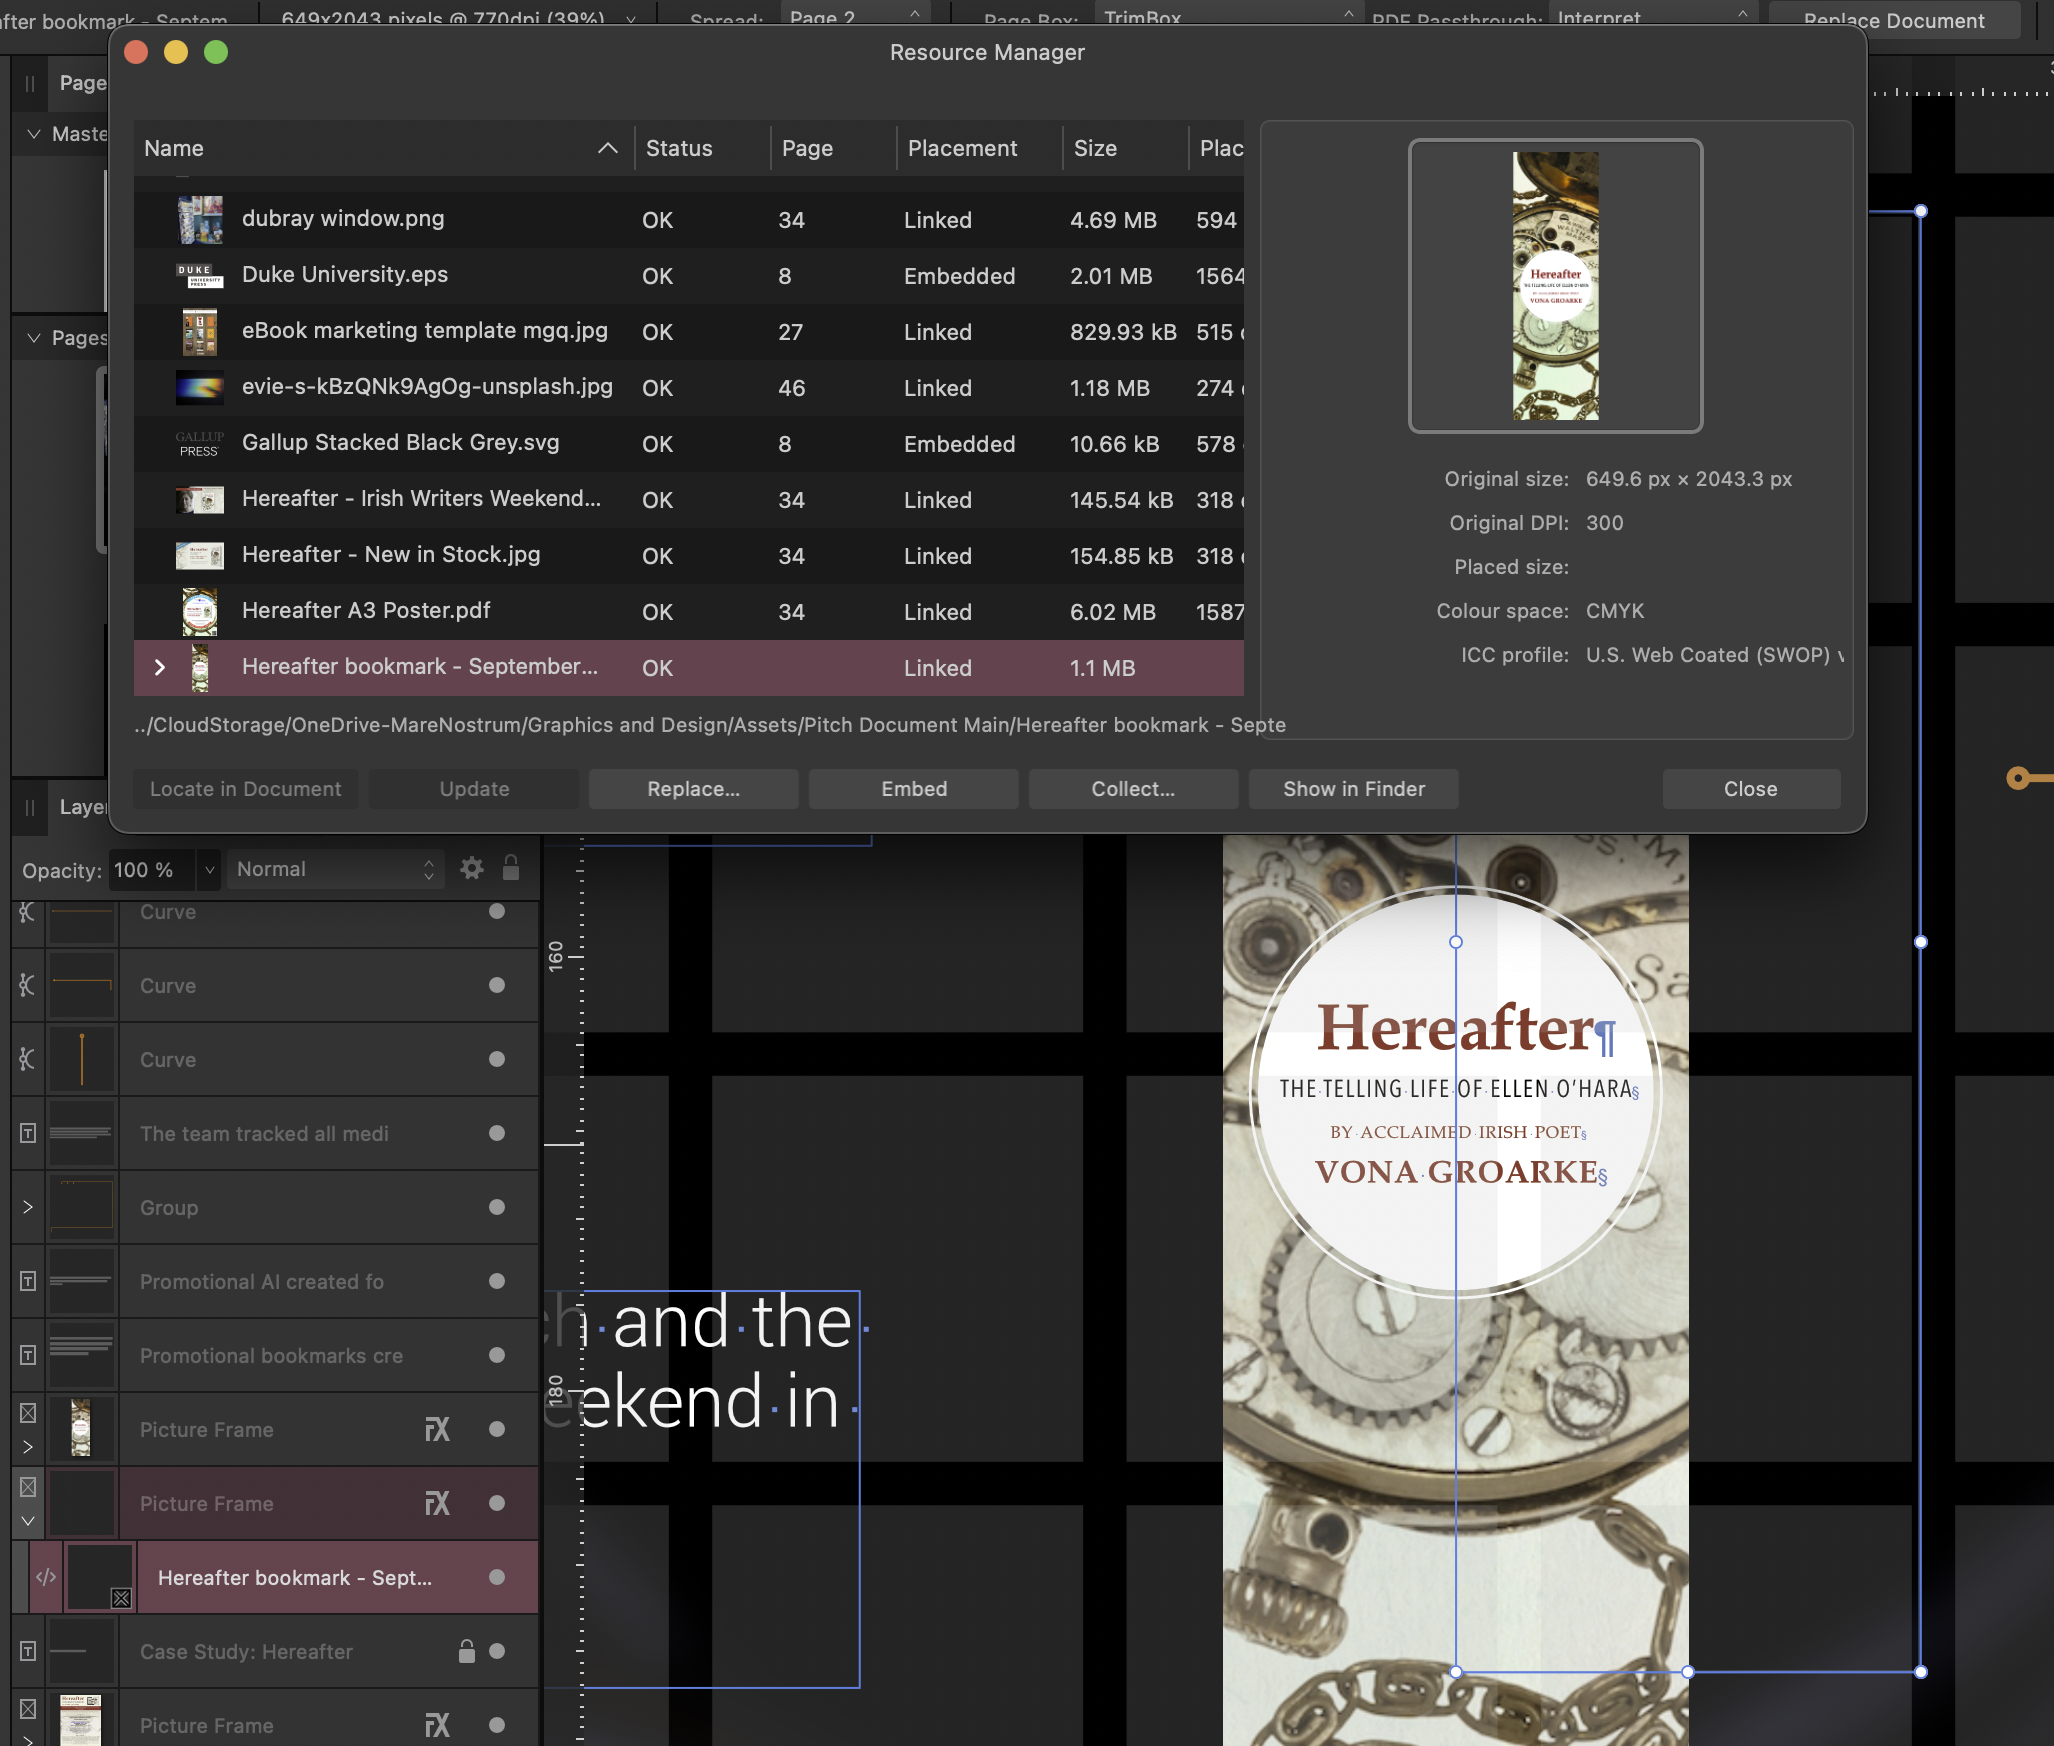Image resolution: width=2054 pixels, height=1746 pixels.
Task: Click the curve icon of the top Curve layer
Action: (27, 911)
